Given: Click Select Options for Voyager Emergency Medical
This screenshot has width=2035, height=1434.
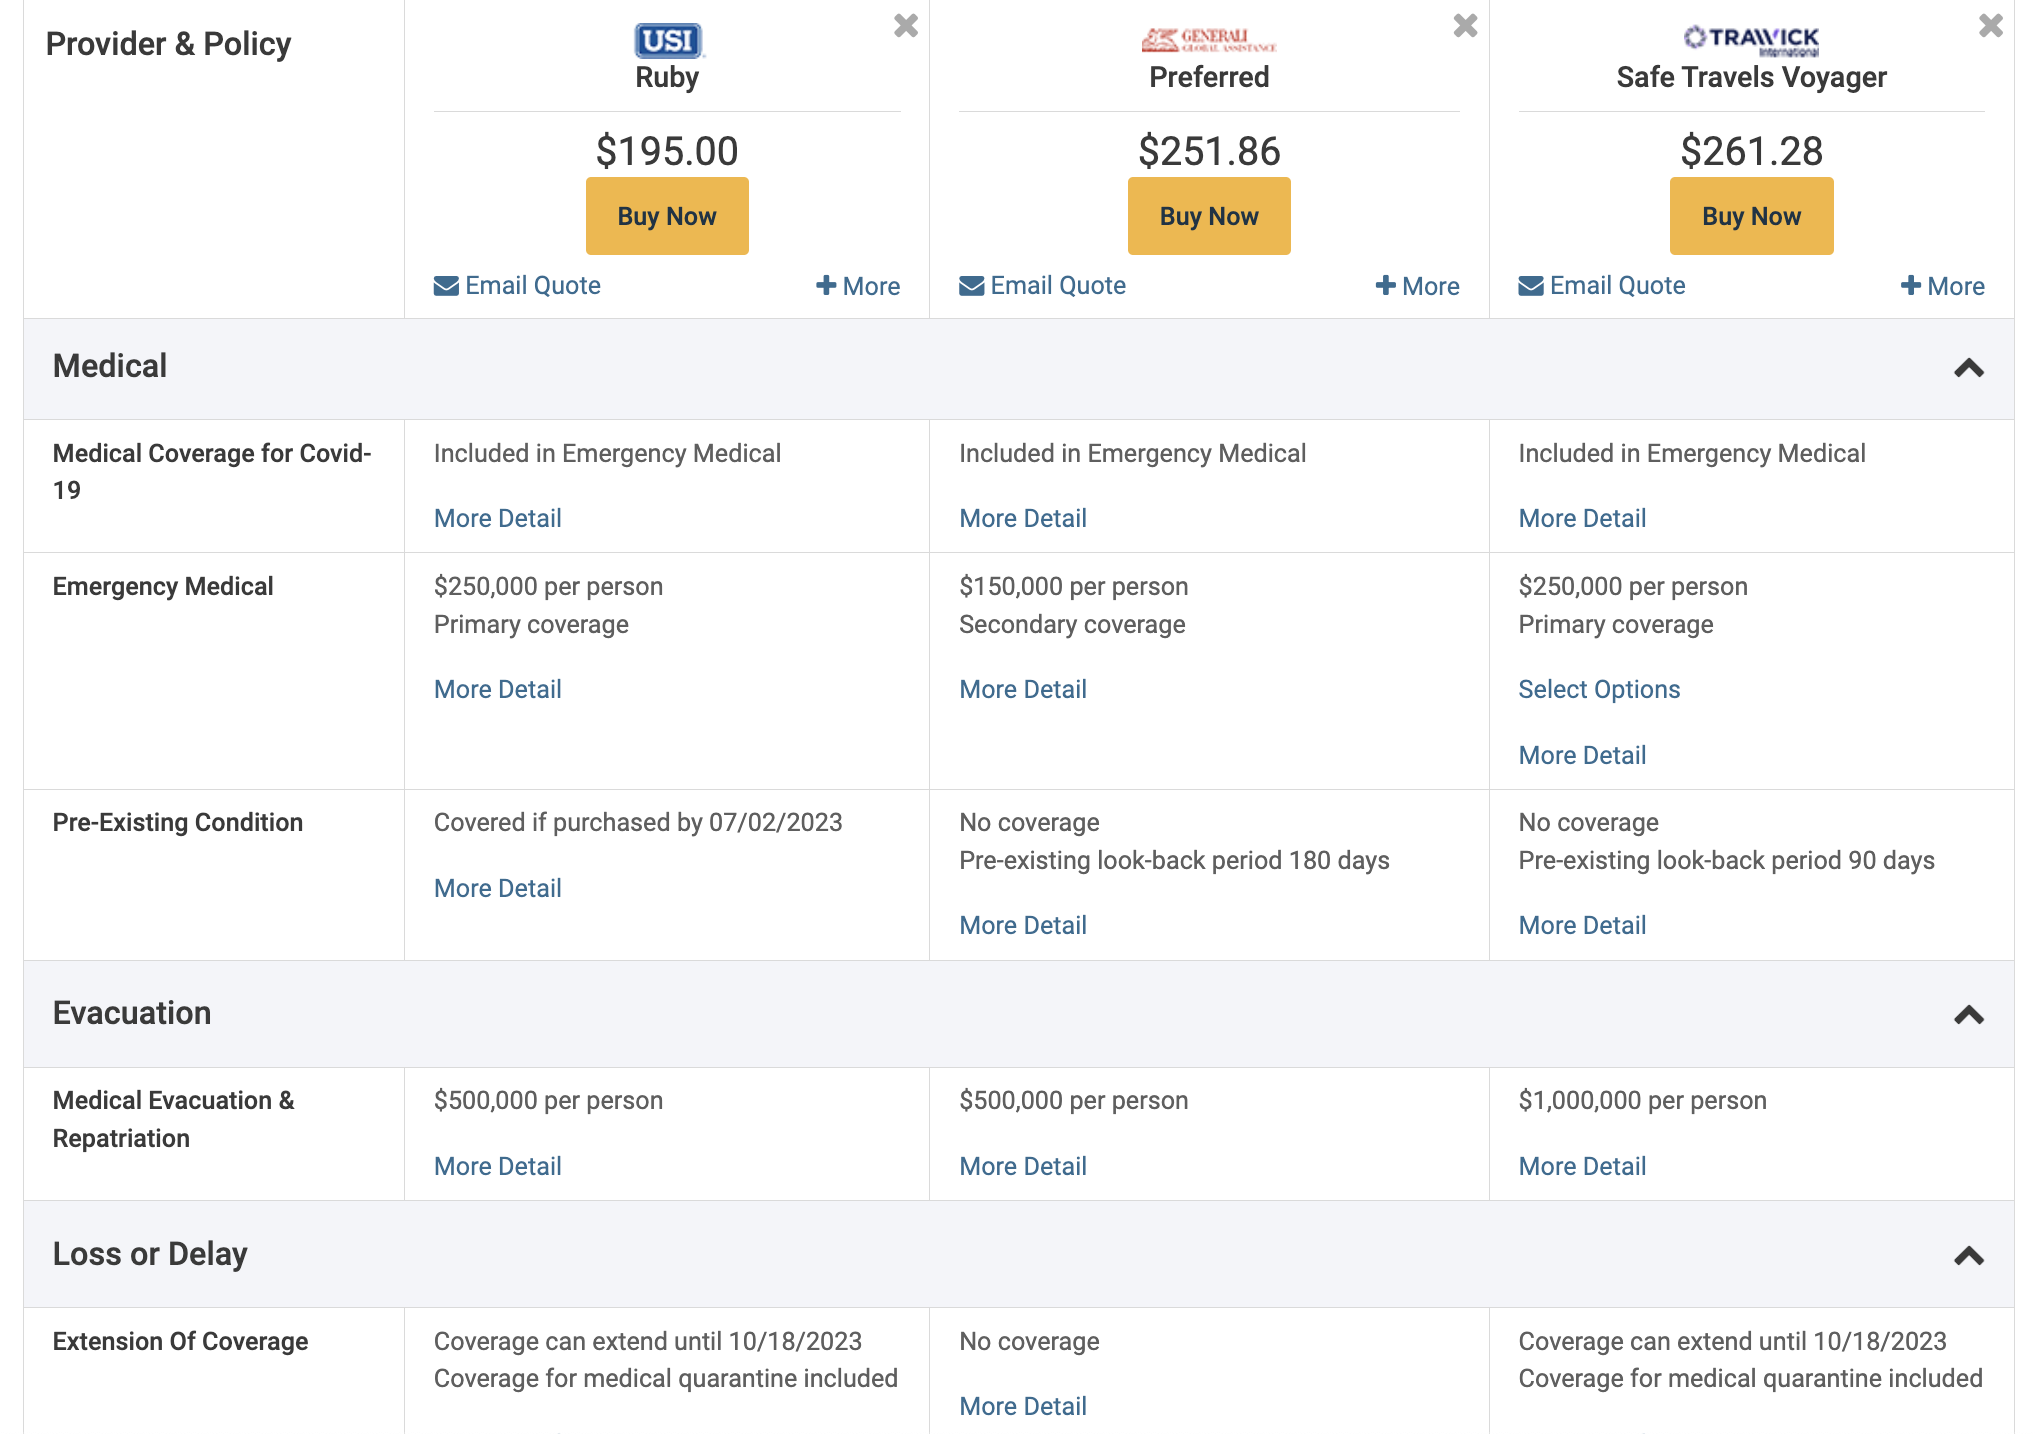Looking at the screenshot, I should tap(1599, 689).
